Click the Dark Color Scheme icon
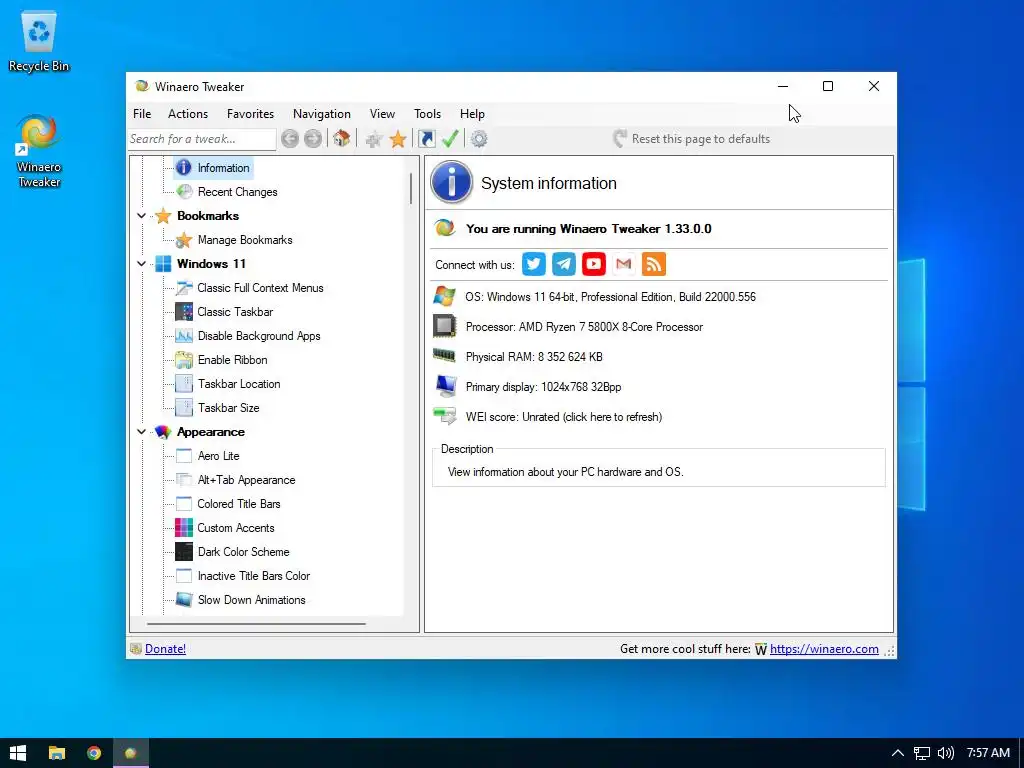The width and height of the screenshot is (1024, 768). click(184, 552)
